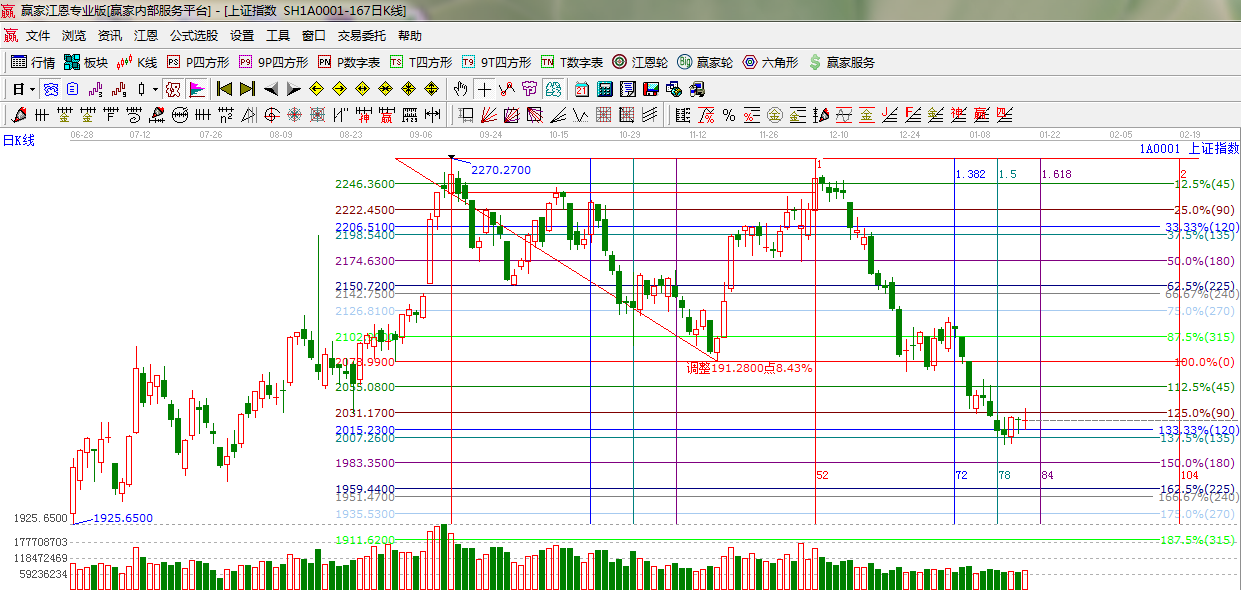
Task: Expand the 日 period dropdown arrow
Action: click(32, 89)
